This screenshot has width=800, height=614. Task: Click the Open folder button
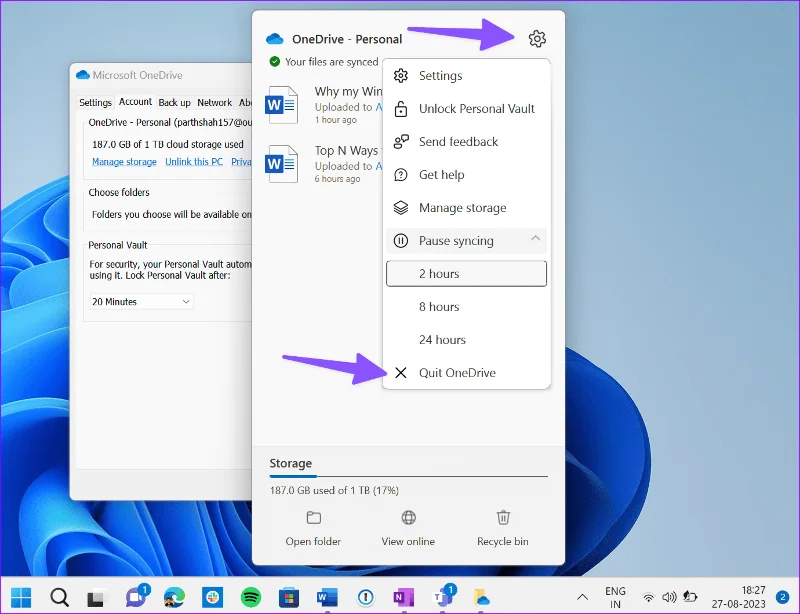pyautogui.click(x=313, y=528)
